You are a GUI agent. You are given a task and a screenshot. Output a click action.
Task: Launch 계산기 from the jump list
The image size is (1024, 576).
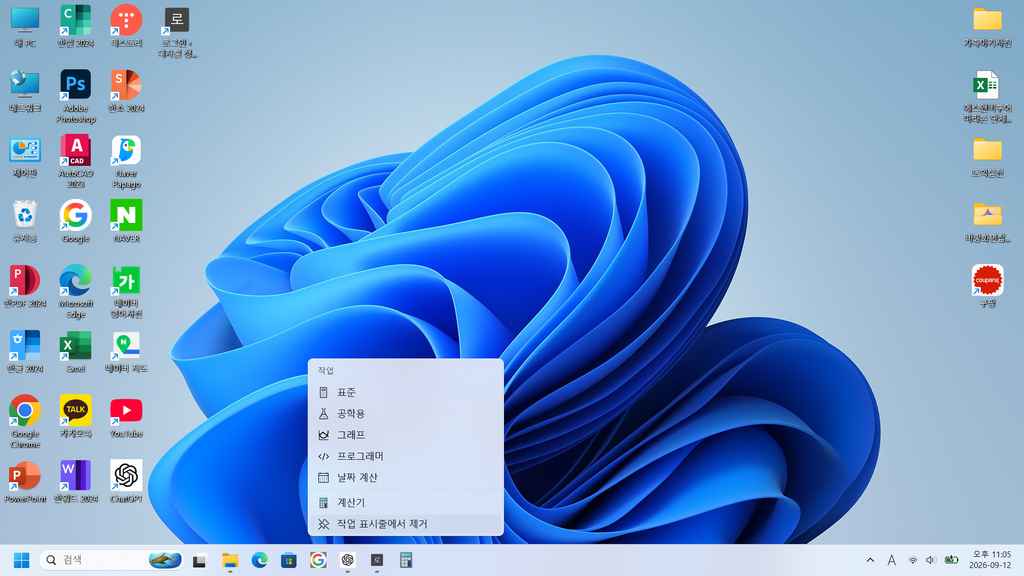point(406,502)
